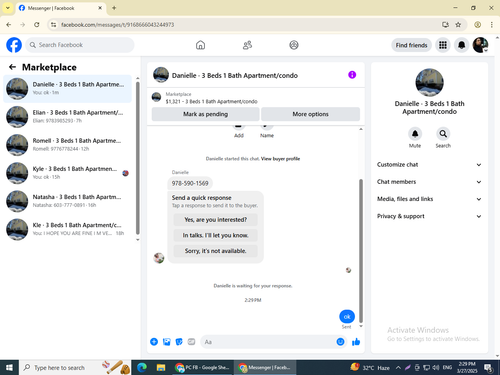Send quick response In talks. I'll let you know.

click(216, 235)
